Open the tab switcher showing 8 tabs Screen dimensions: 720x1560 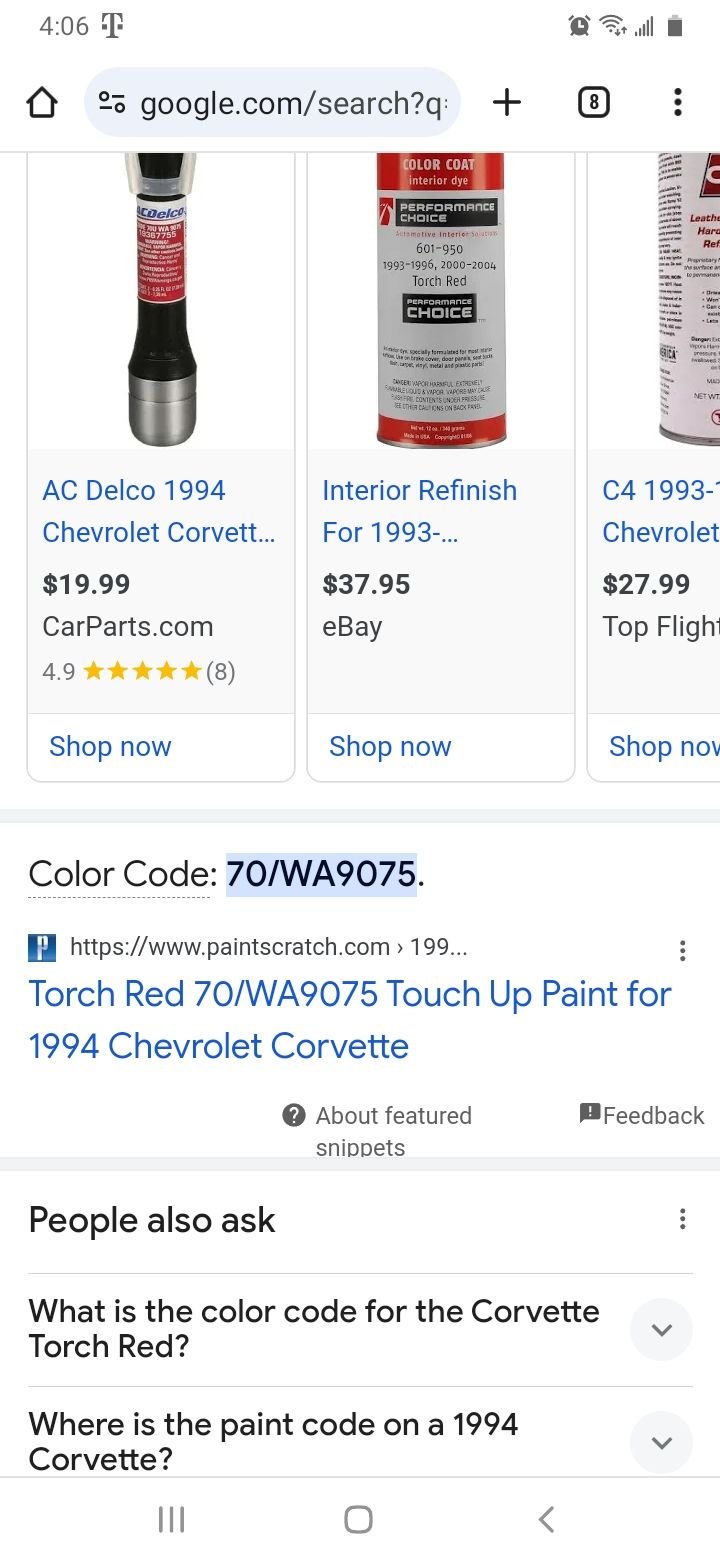[x=592, y=101]
